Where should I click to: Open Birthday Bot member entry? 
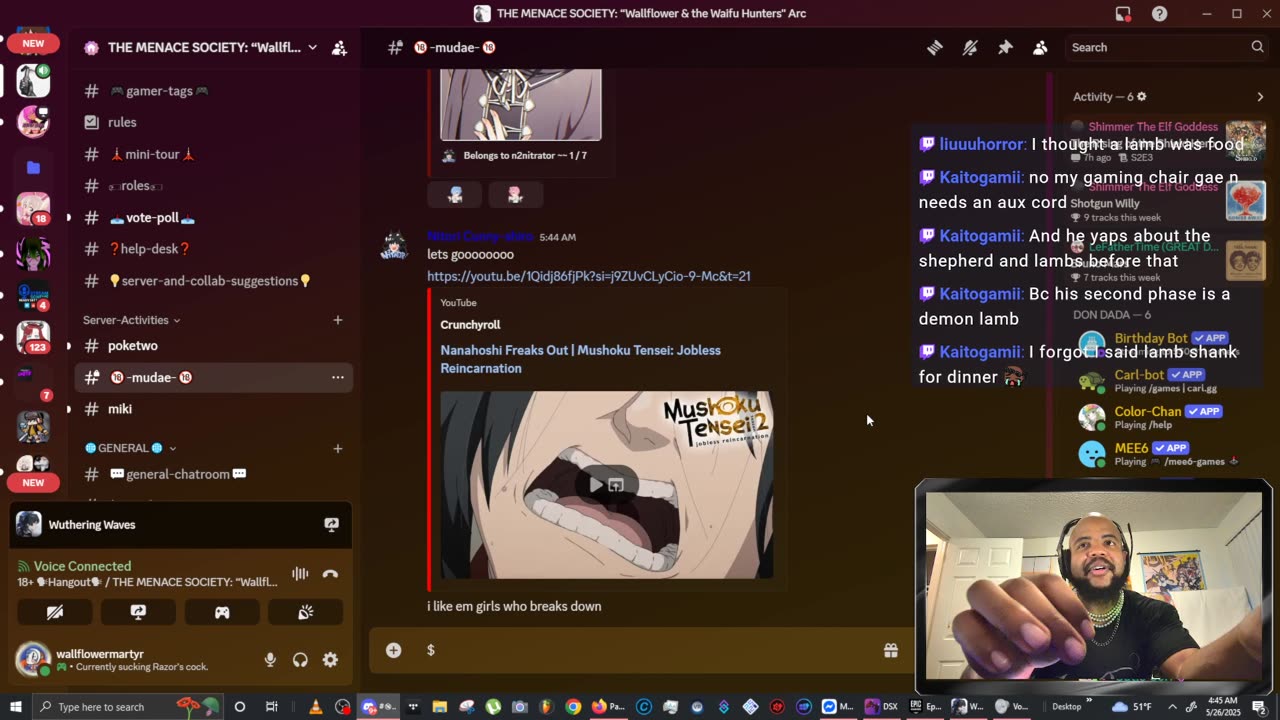point(1160,344)
